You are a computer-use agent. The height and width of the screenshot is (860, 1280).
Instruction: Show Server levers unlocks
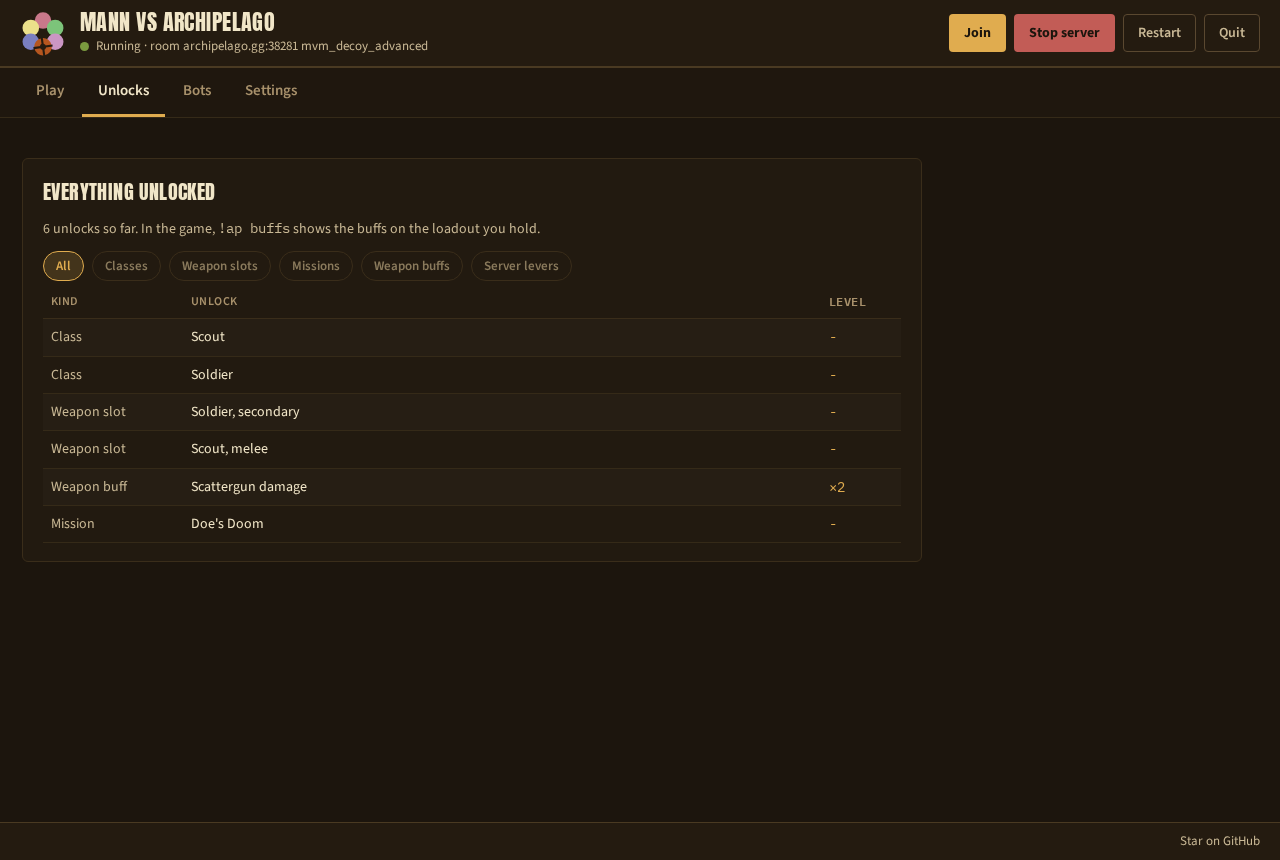[x=521, y=266]
